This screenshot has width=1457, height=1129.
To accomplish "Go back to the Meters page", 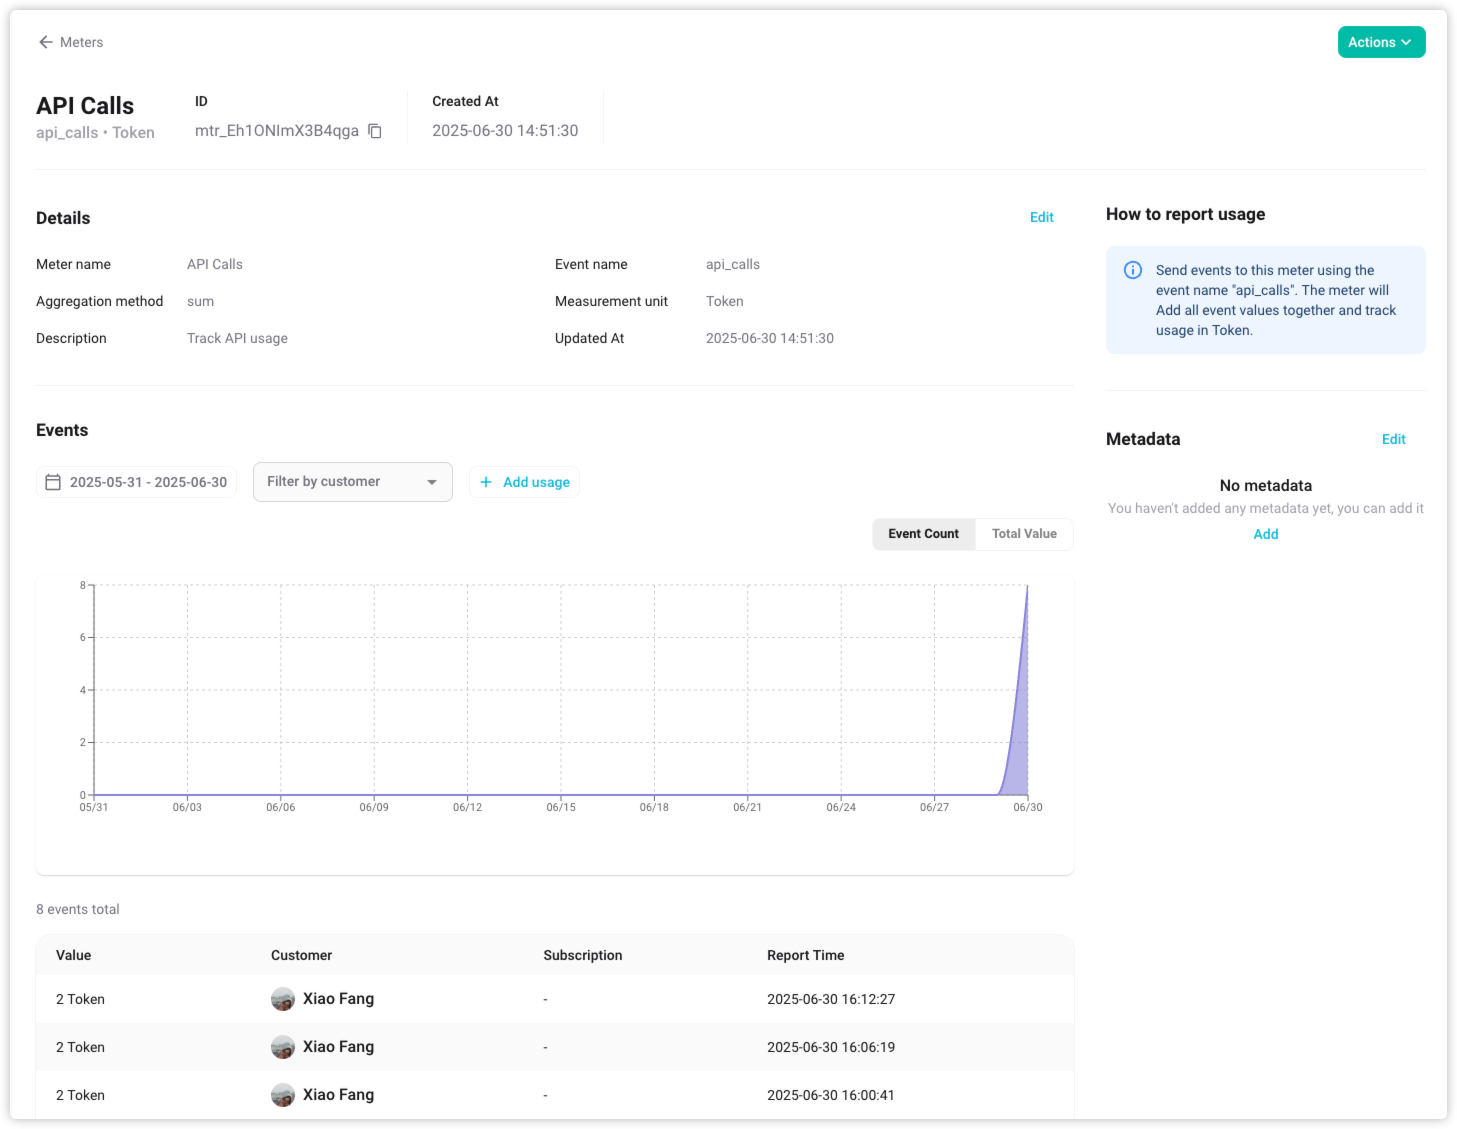I will pos(81,42).
